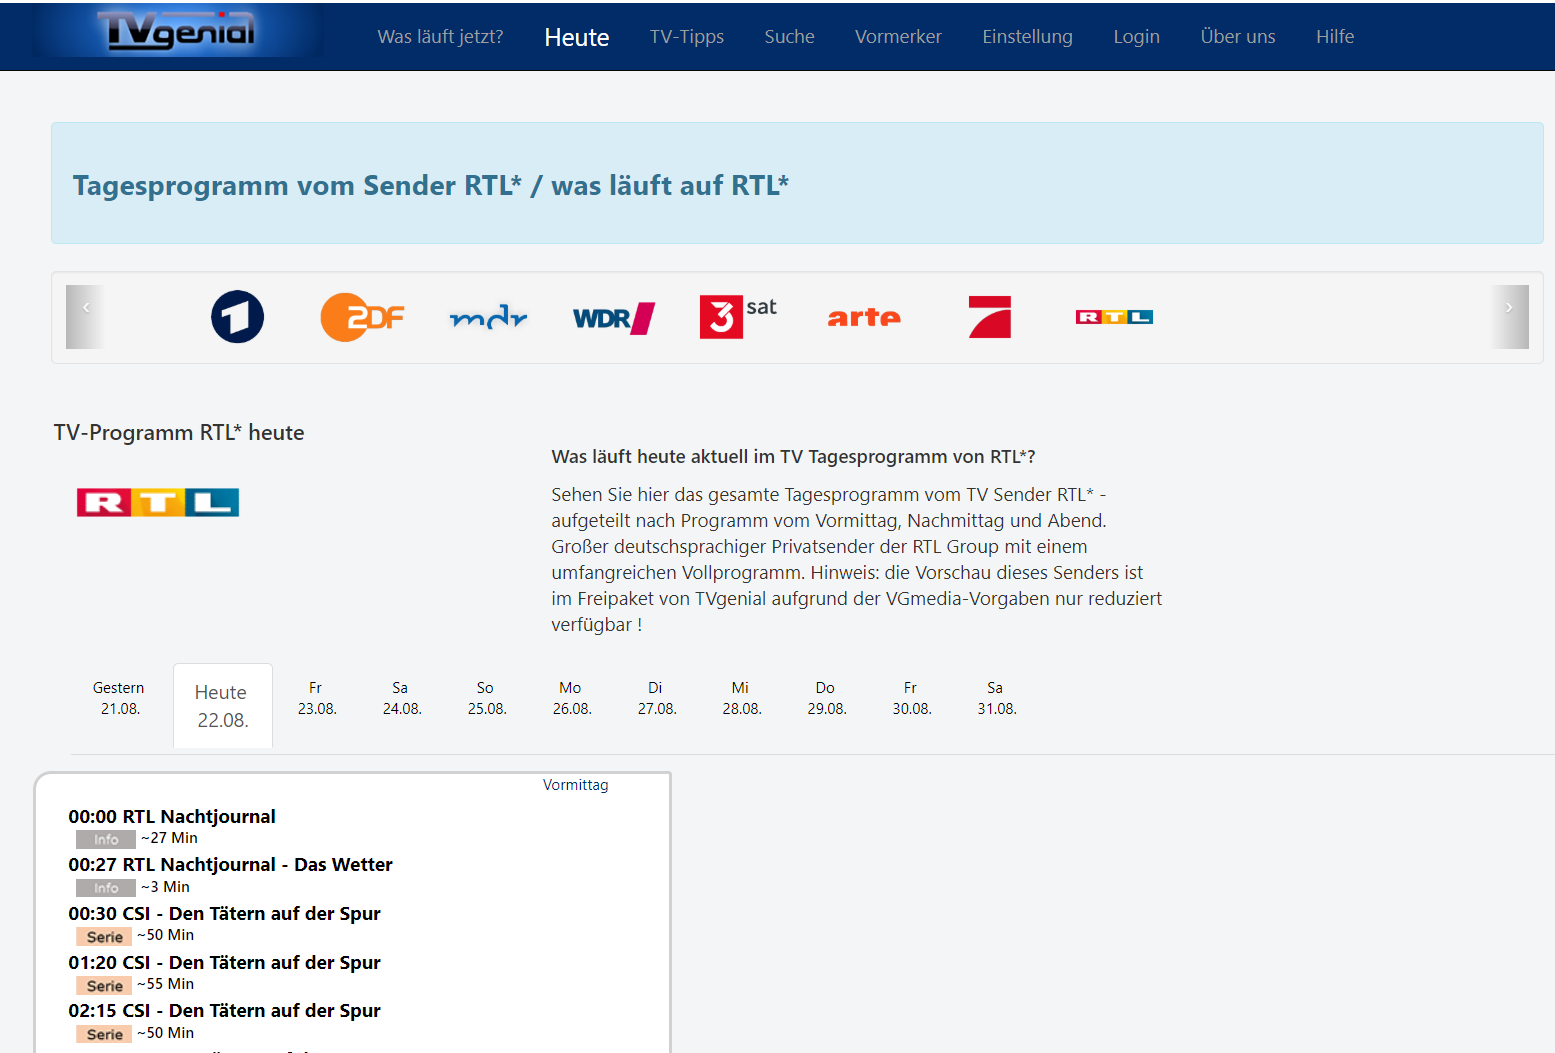Click Serie tag under 00:30 CSI
The image size is (1555, 1053).
click(x=104, y=937)
